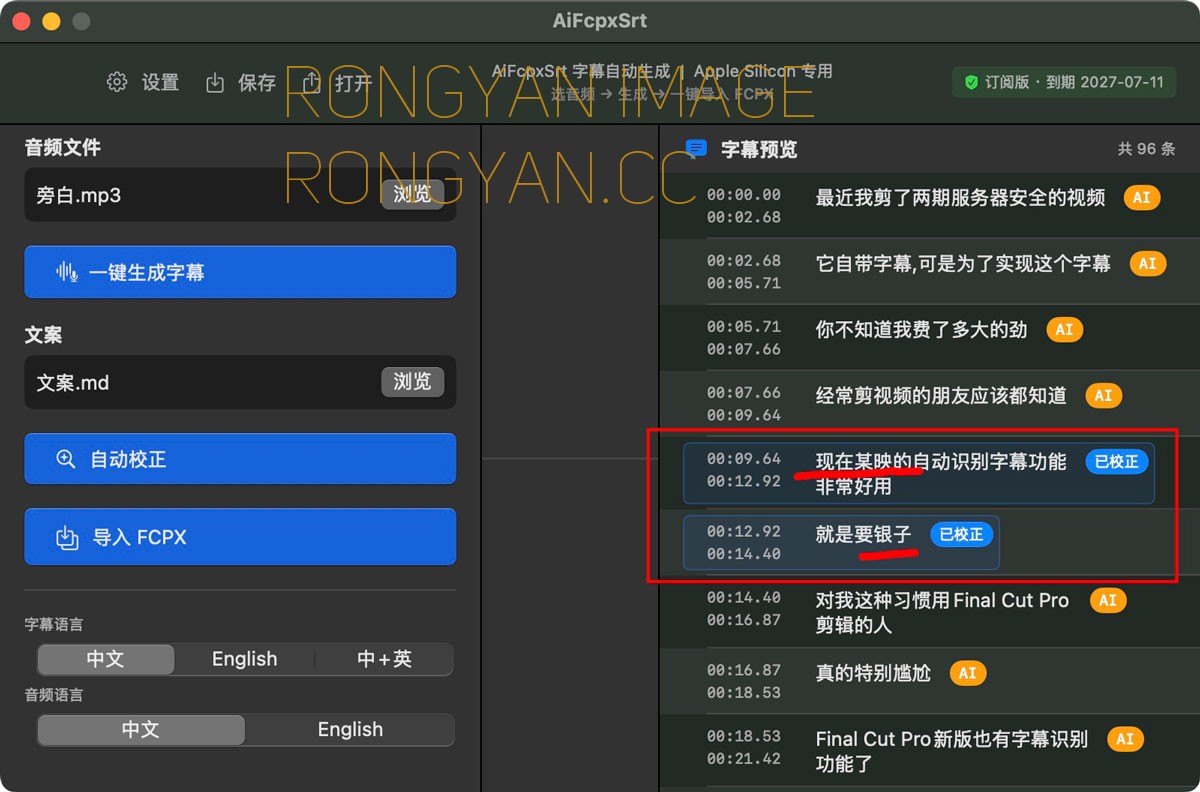Click the 音频文件 section heading

pyautogui.click(x=63, y=147)
